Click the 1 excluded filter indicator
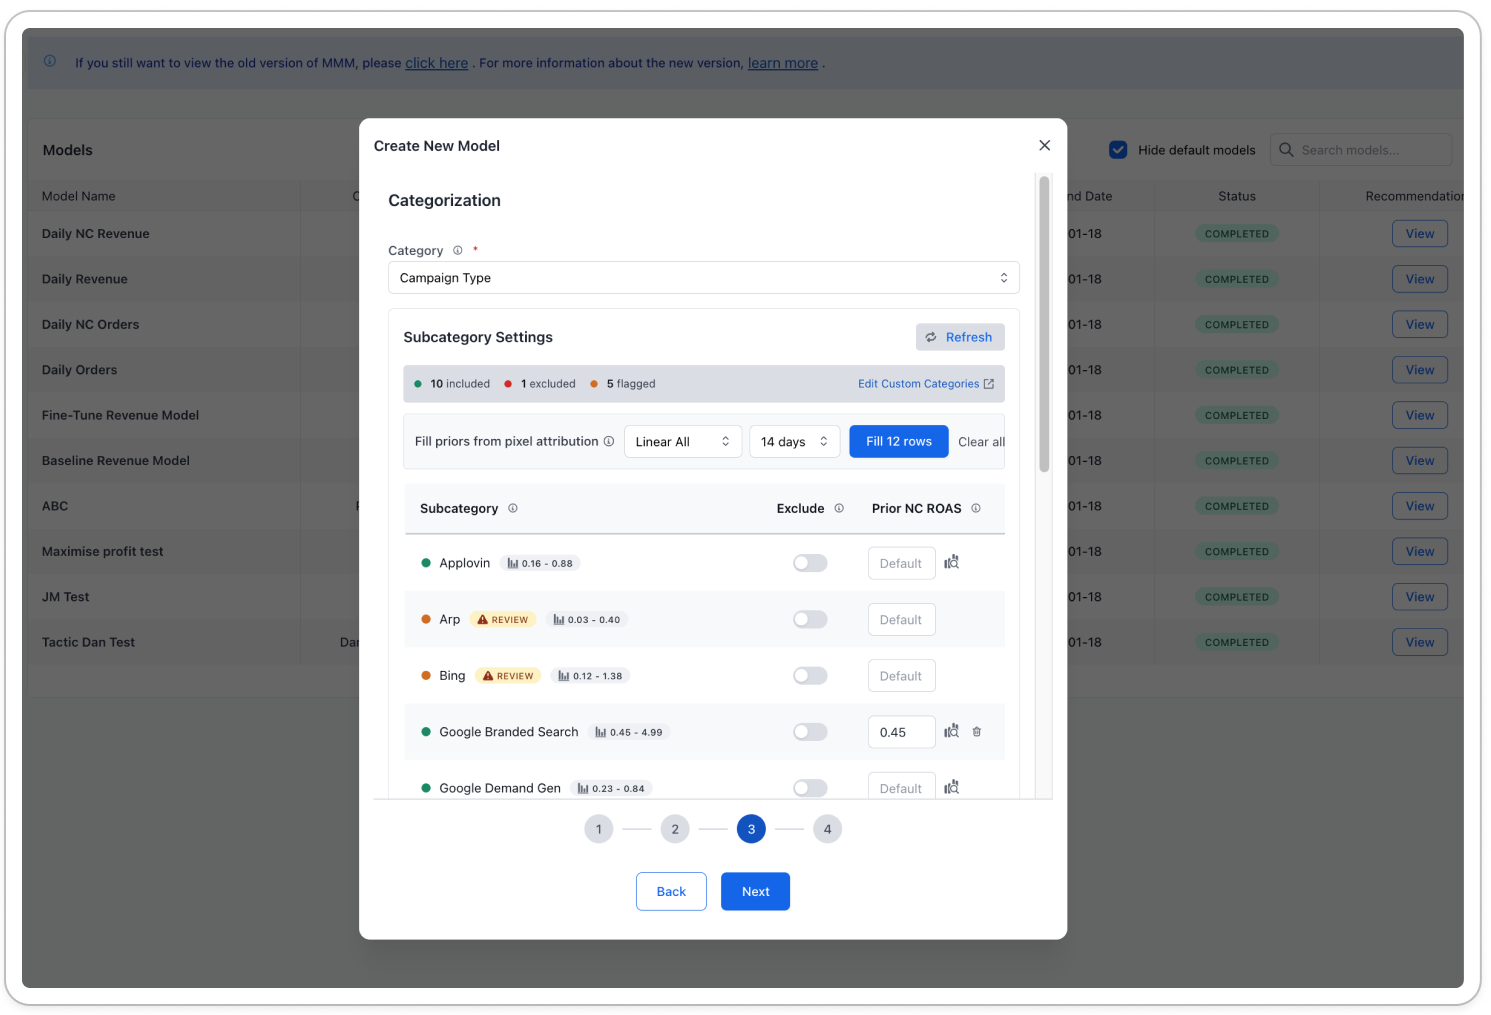 (x=540, y=384)
